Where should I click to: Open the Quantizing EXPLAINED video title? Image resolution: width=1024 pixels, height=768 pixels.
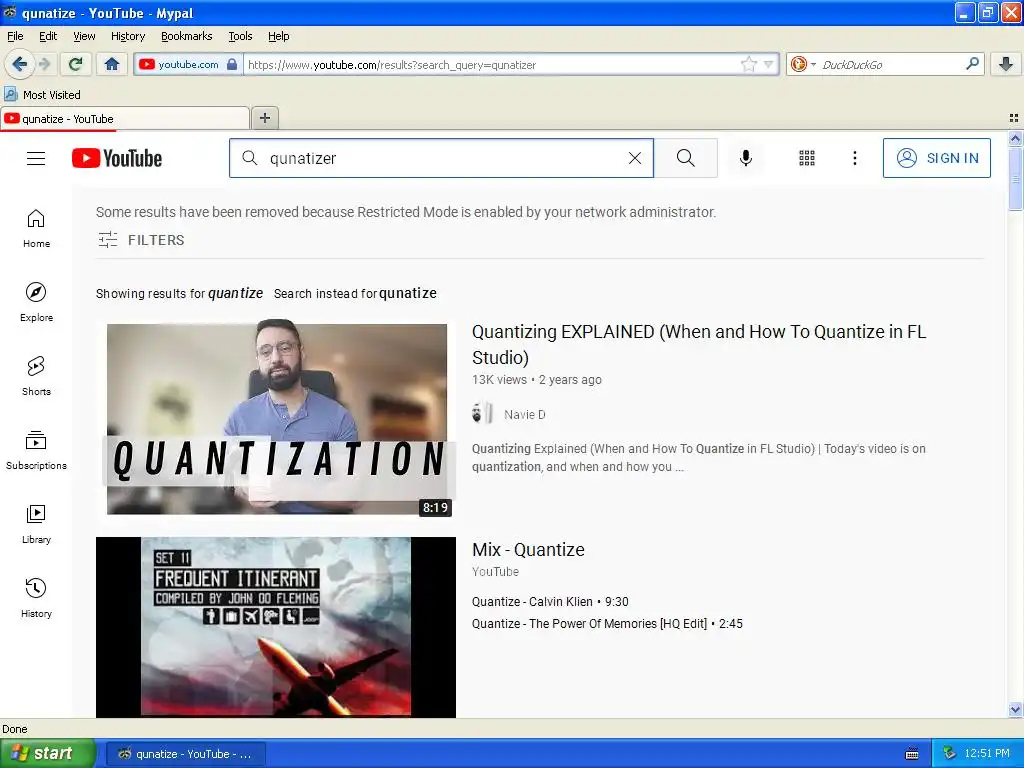click(699, 344)
